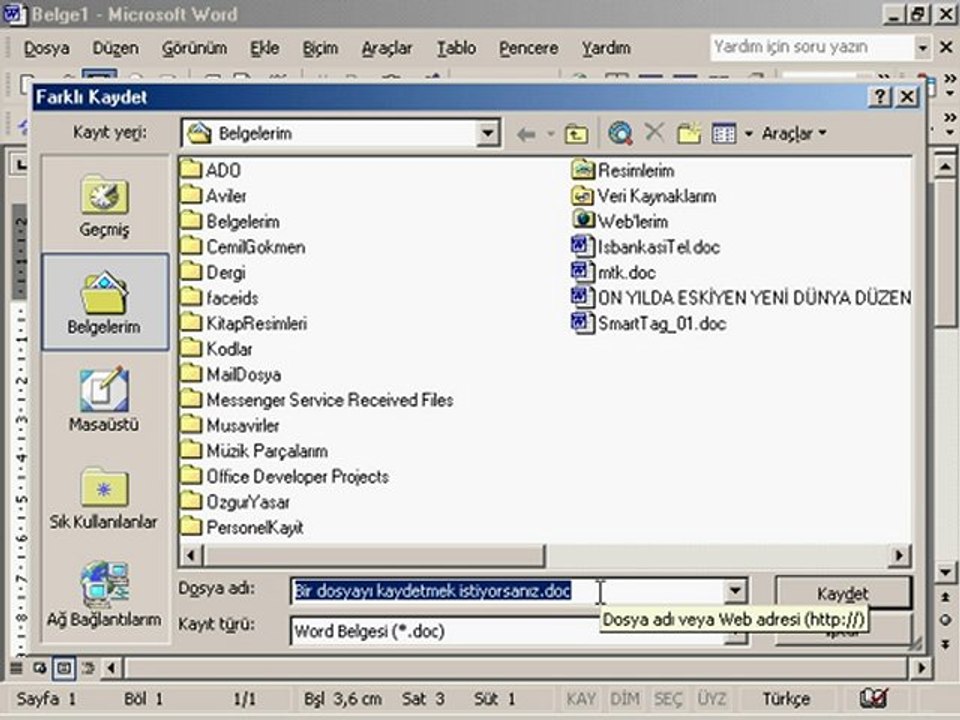The height and width of the screenshot is (720, 960).
Task: Select the OzgurYasar folder
Action: pos(236,502)
